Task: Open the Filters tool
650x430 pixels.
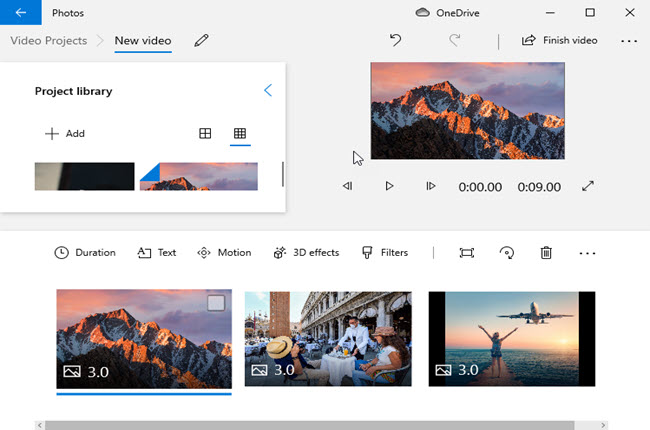Action: click(384, 253)
